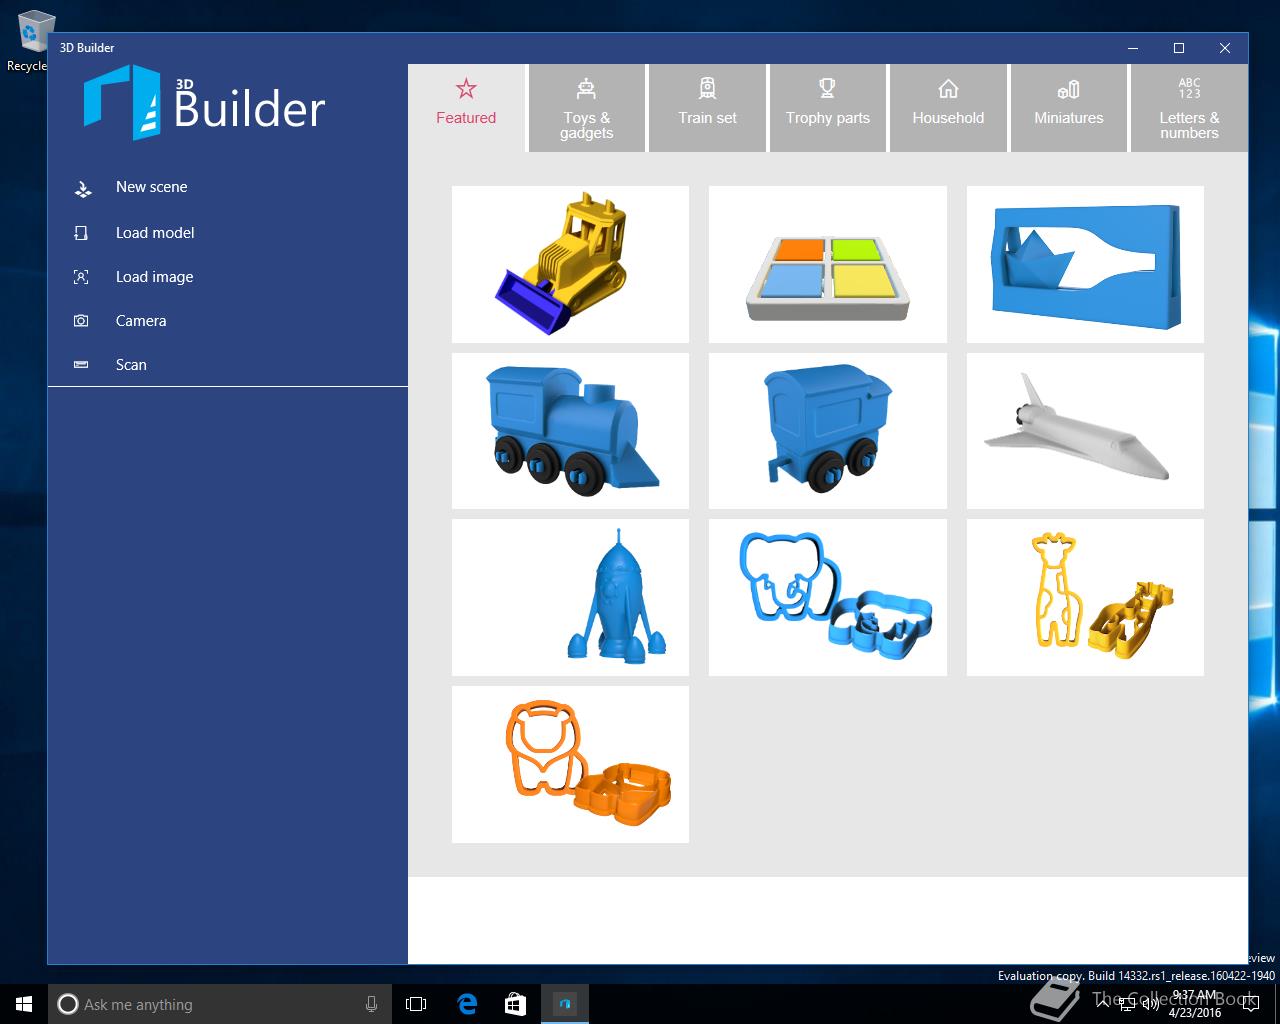Image resolution: width=1280 pixels, height=1024 pixels.
Task: Click the New scene icon in the sidebar
Action: pyautogui.click(x=83, y=188)
